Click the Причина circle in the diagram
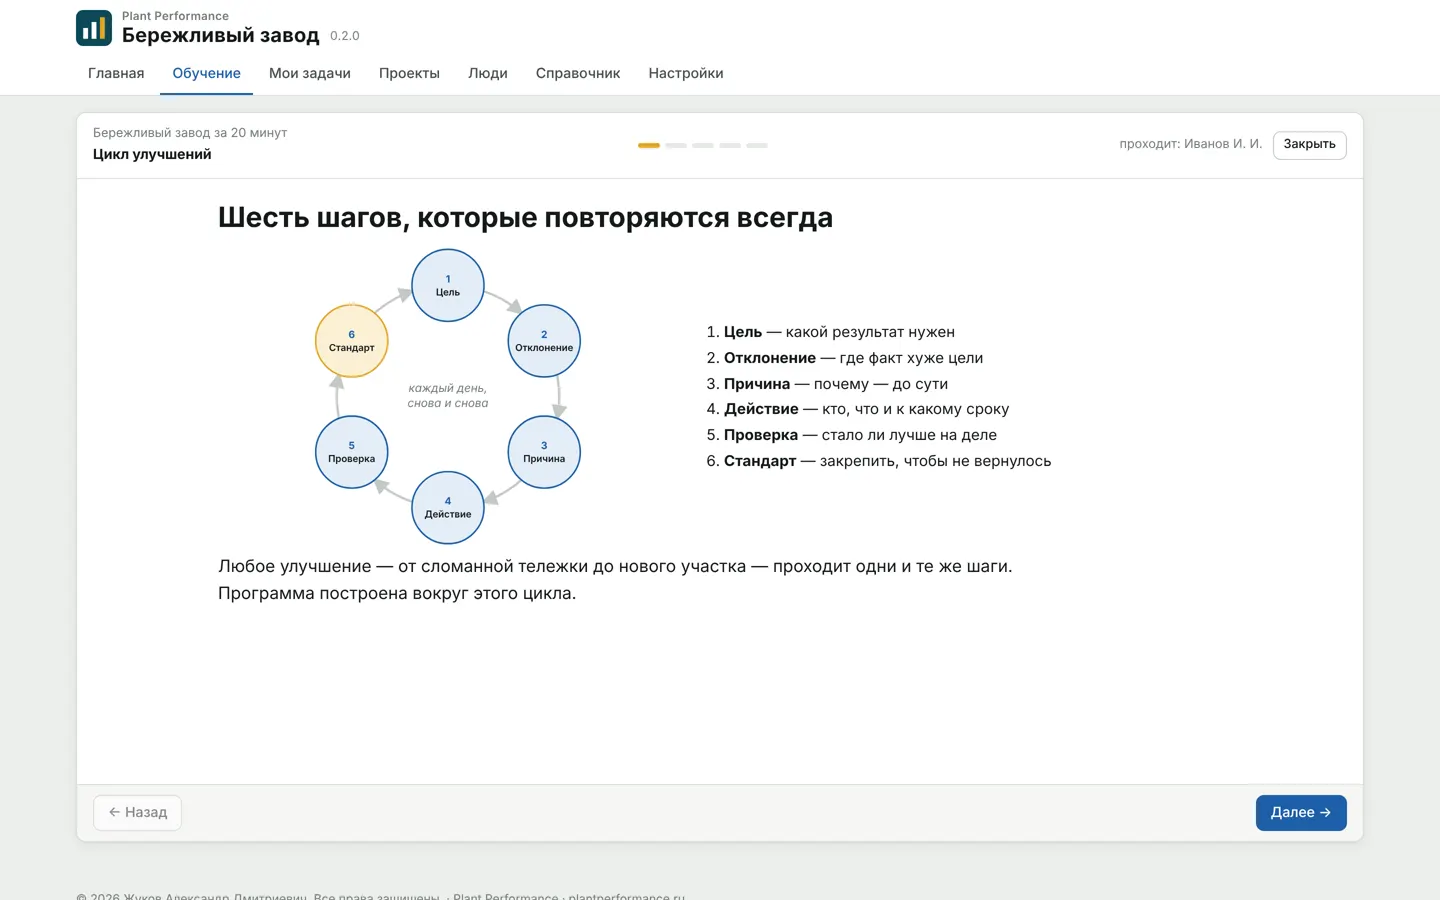Screen dimensions: 1440x900 tap(544, 452)
